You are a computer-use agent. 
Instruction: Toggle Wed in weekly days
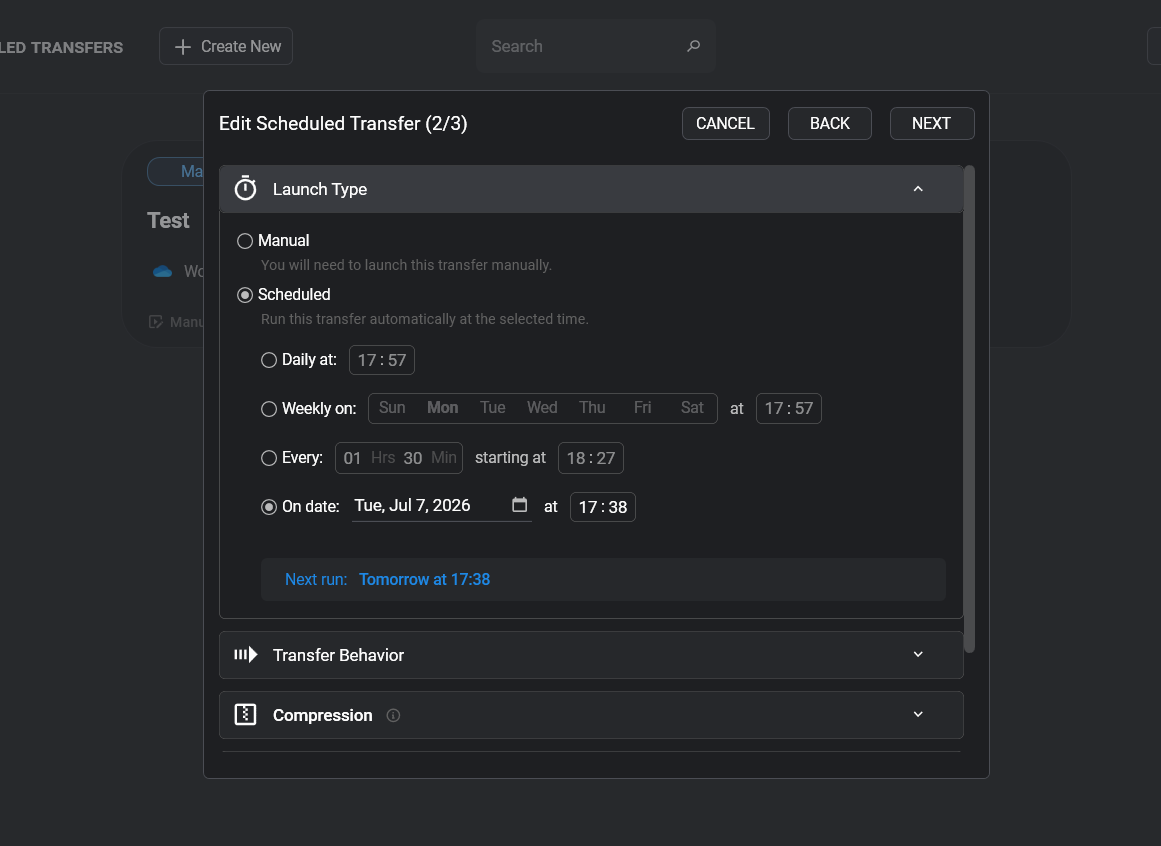pos(542,408)
